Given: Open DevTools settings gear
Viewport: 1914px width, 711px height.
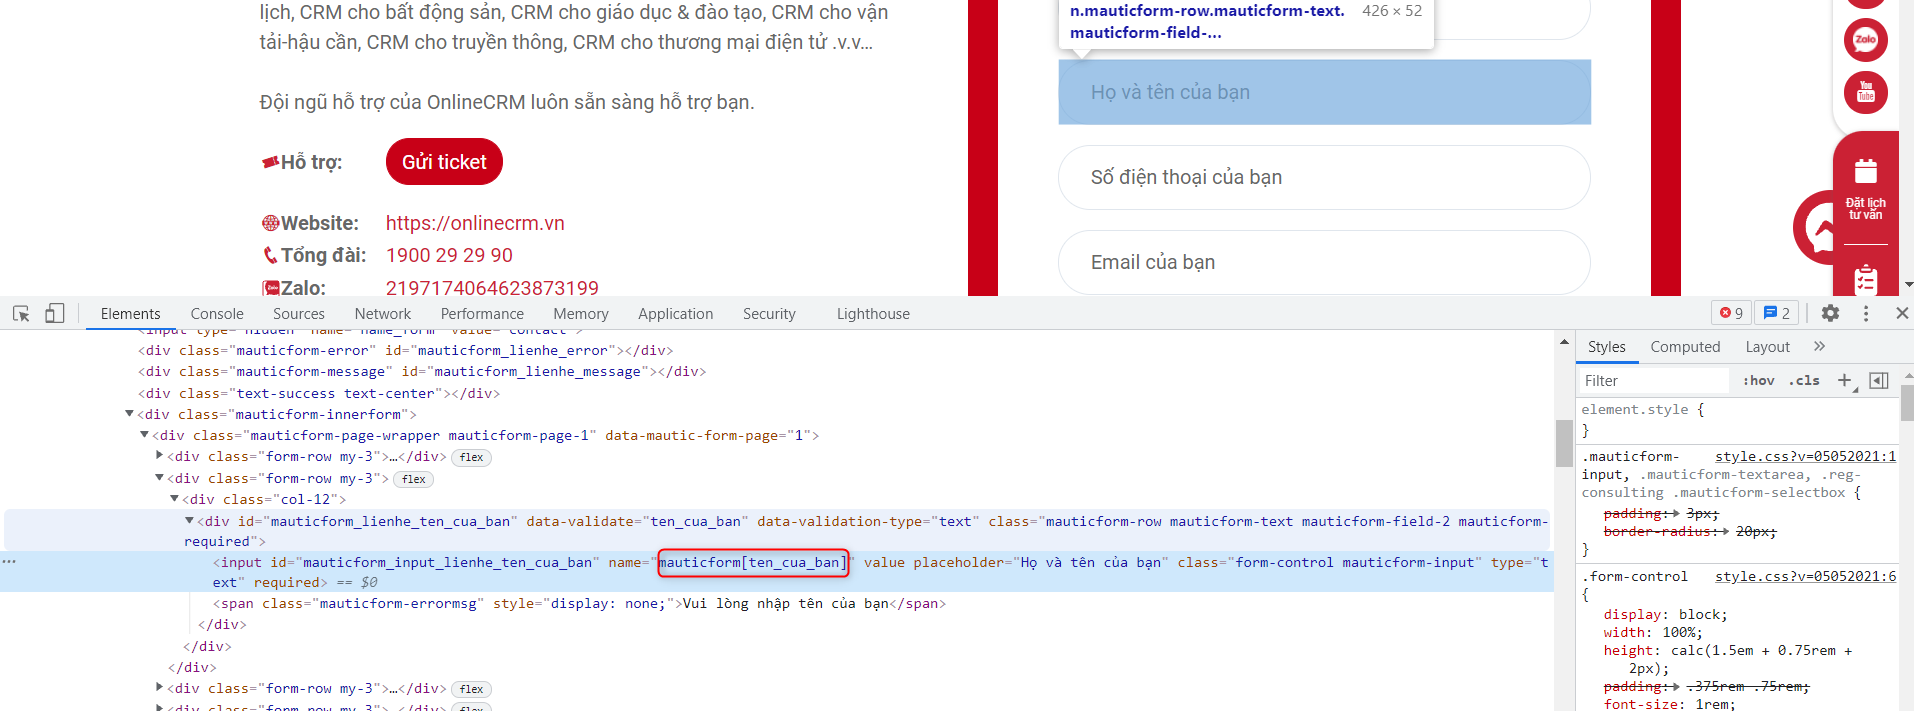Looking at the screenshot, I should pyautogui.click(x=1830, y=313).
